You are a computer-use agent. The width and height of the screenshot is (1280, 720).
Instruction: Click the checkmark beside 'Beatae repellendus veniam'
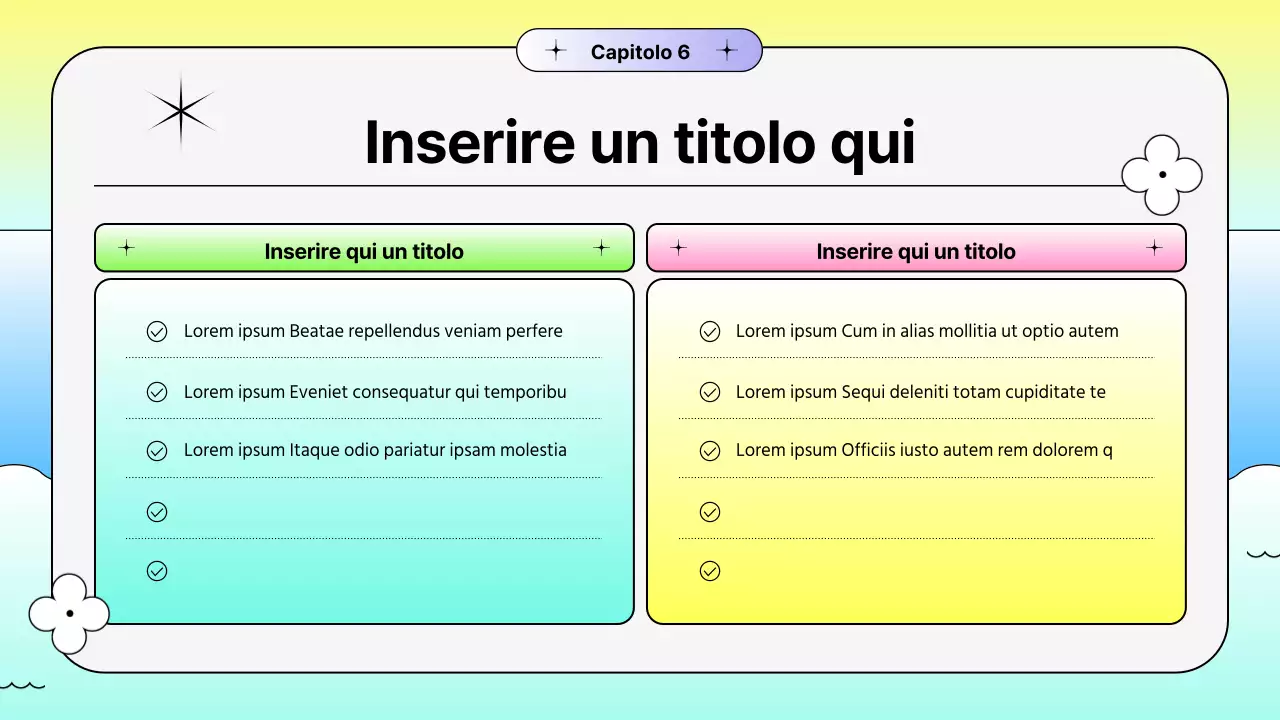157,332
